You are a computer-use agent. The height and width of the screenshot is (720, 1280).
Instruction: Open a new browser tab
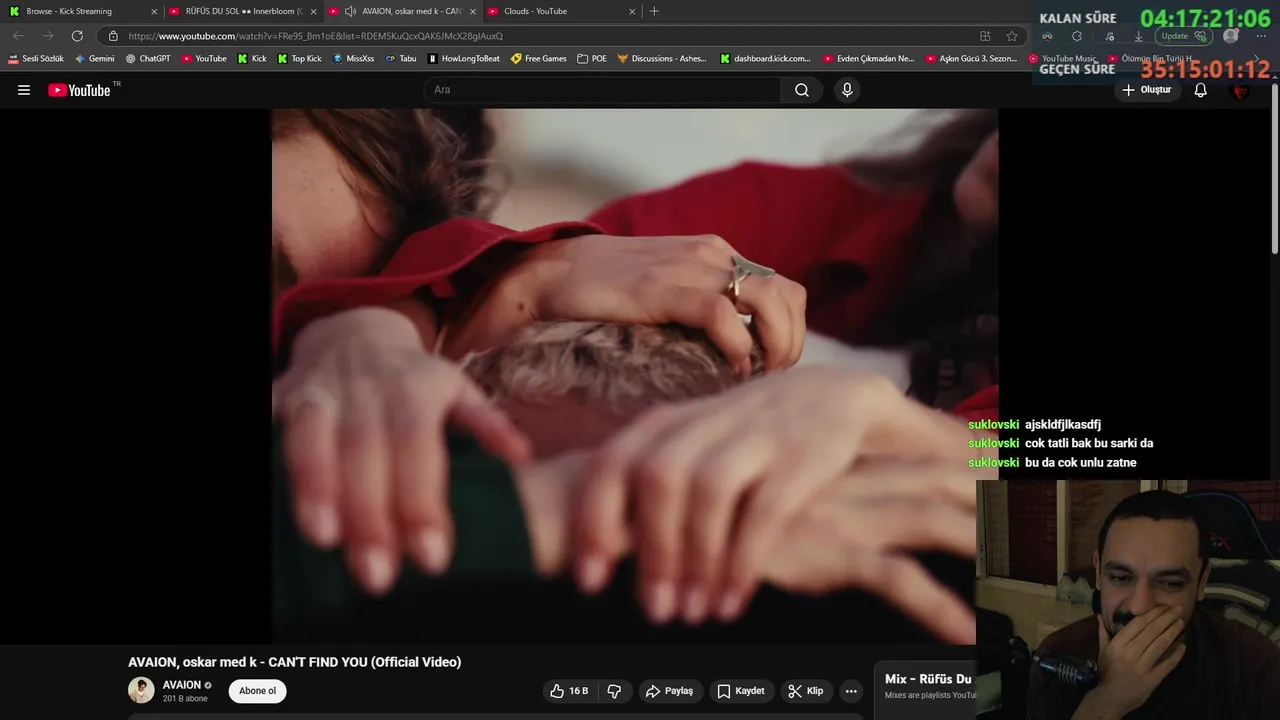(654, 11)
